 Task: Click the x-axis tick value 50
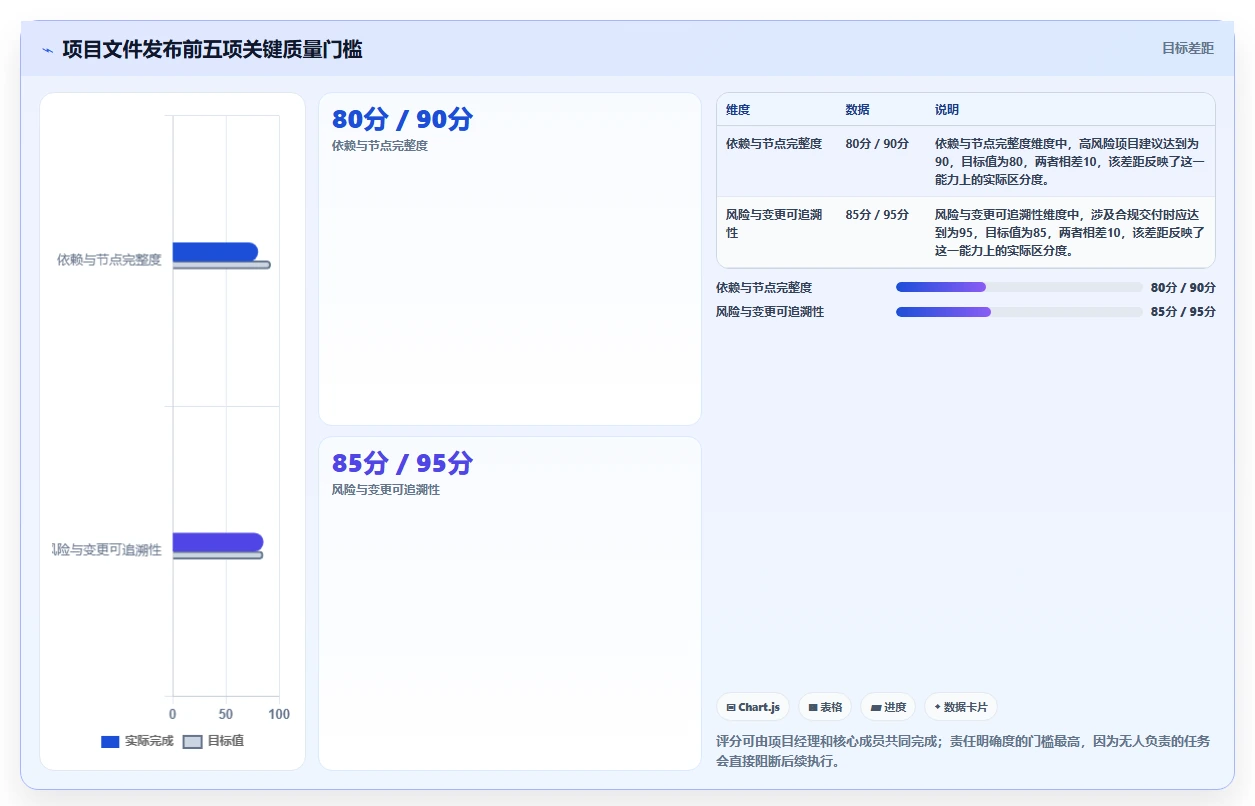pos(226,714)
